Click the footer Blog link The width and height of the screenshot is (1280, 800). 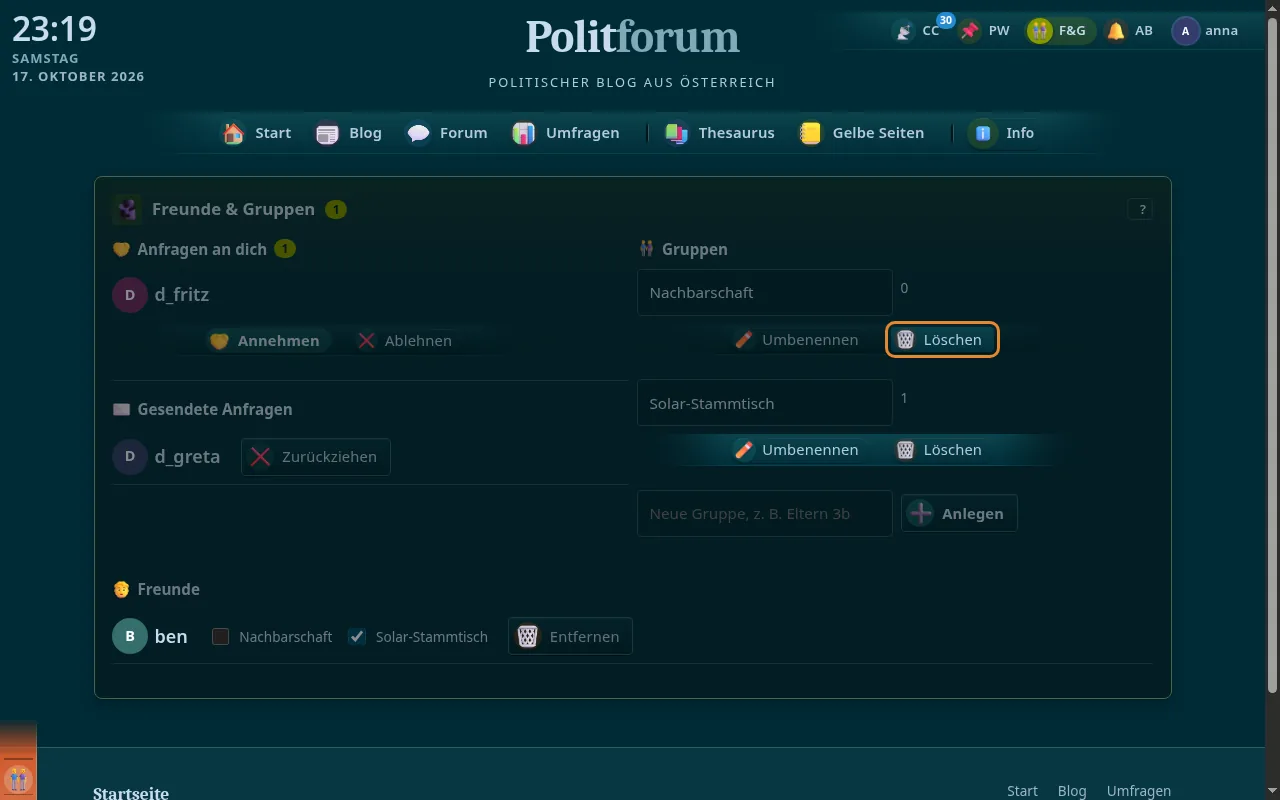tap(1072, 791)
